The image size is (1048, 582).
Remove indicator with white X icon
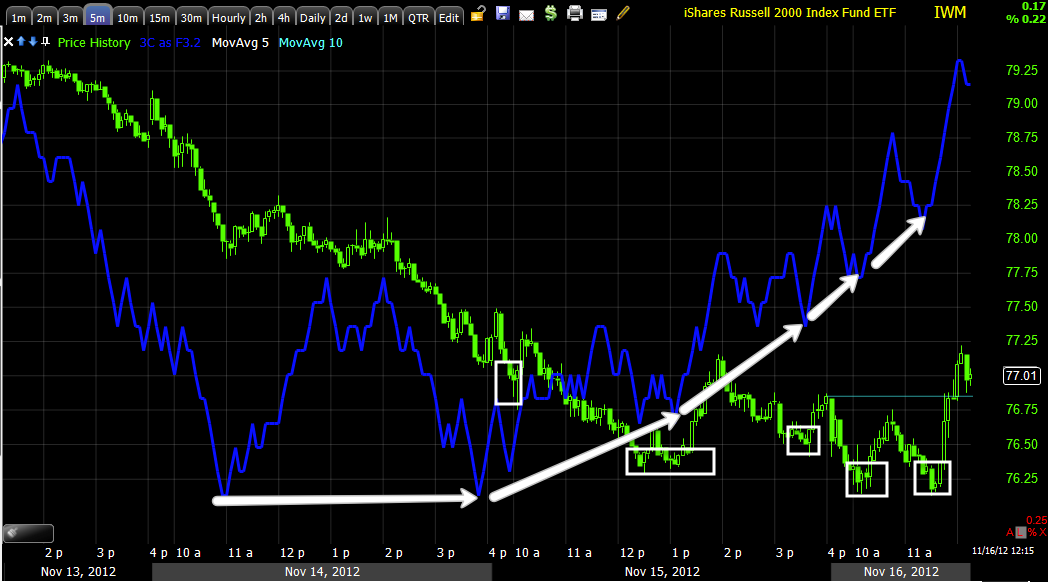tap(8, 42)
